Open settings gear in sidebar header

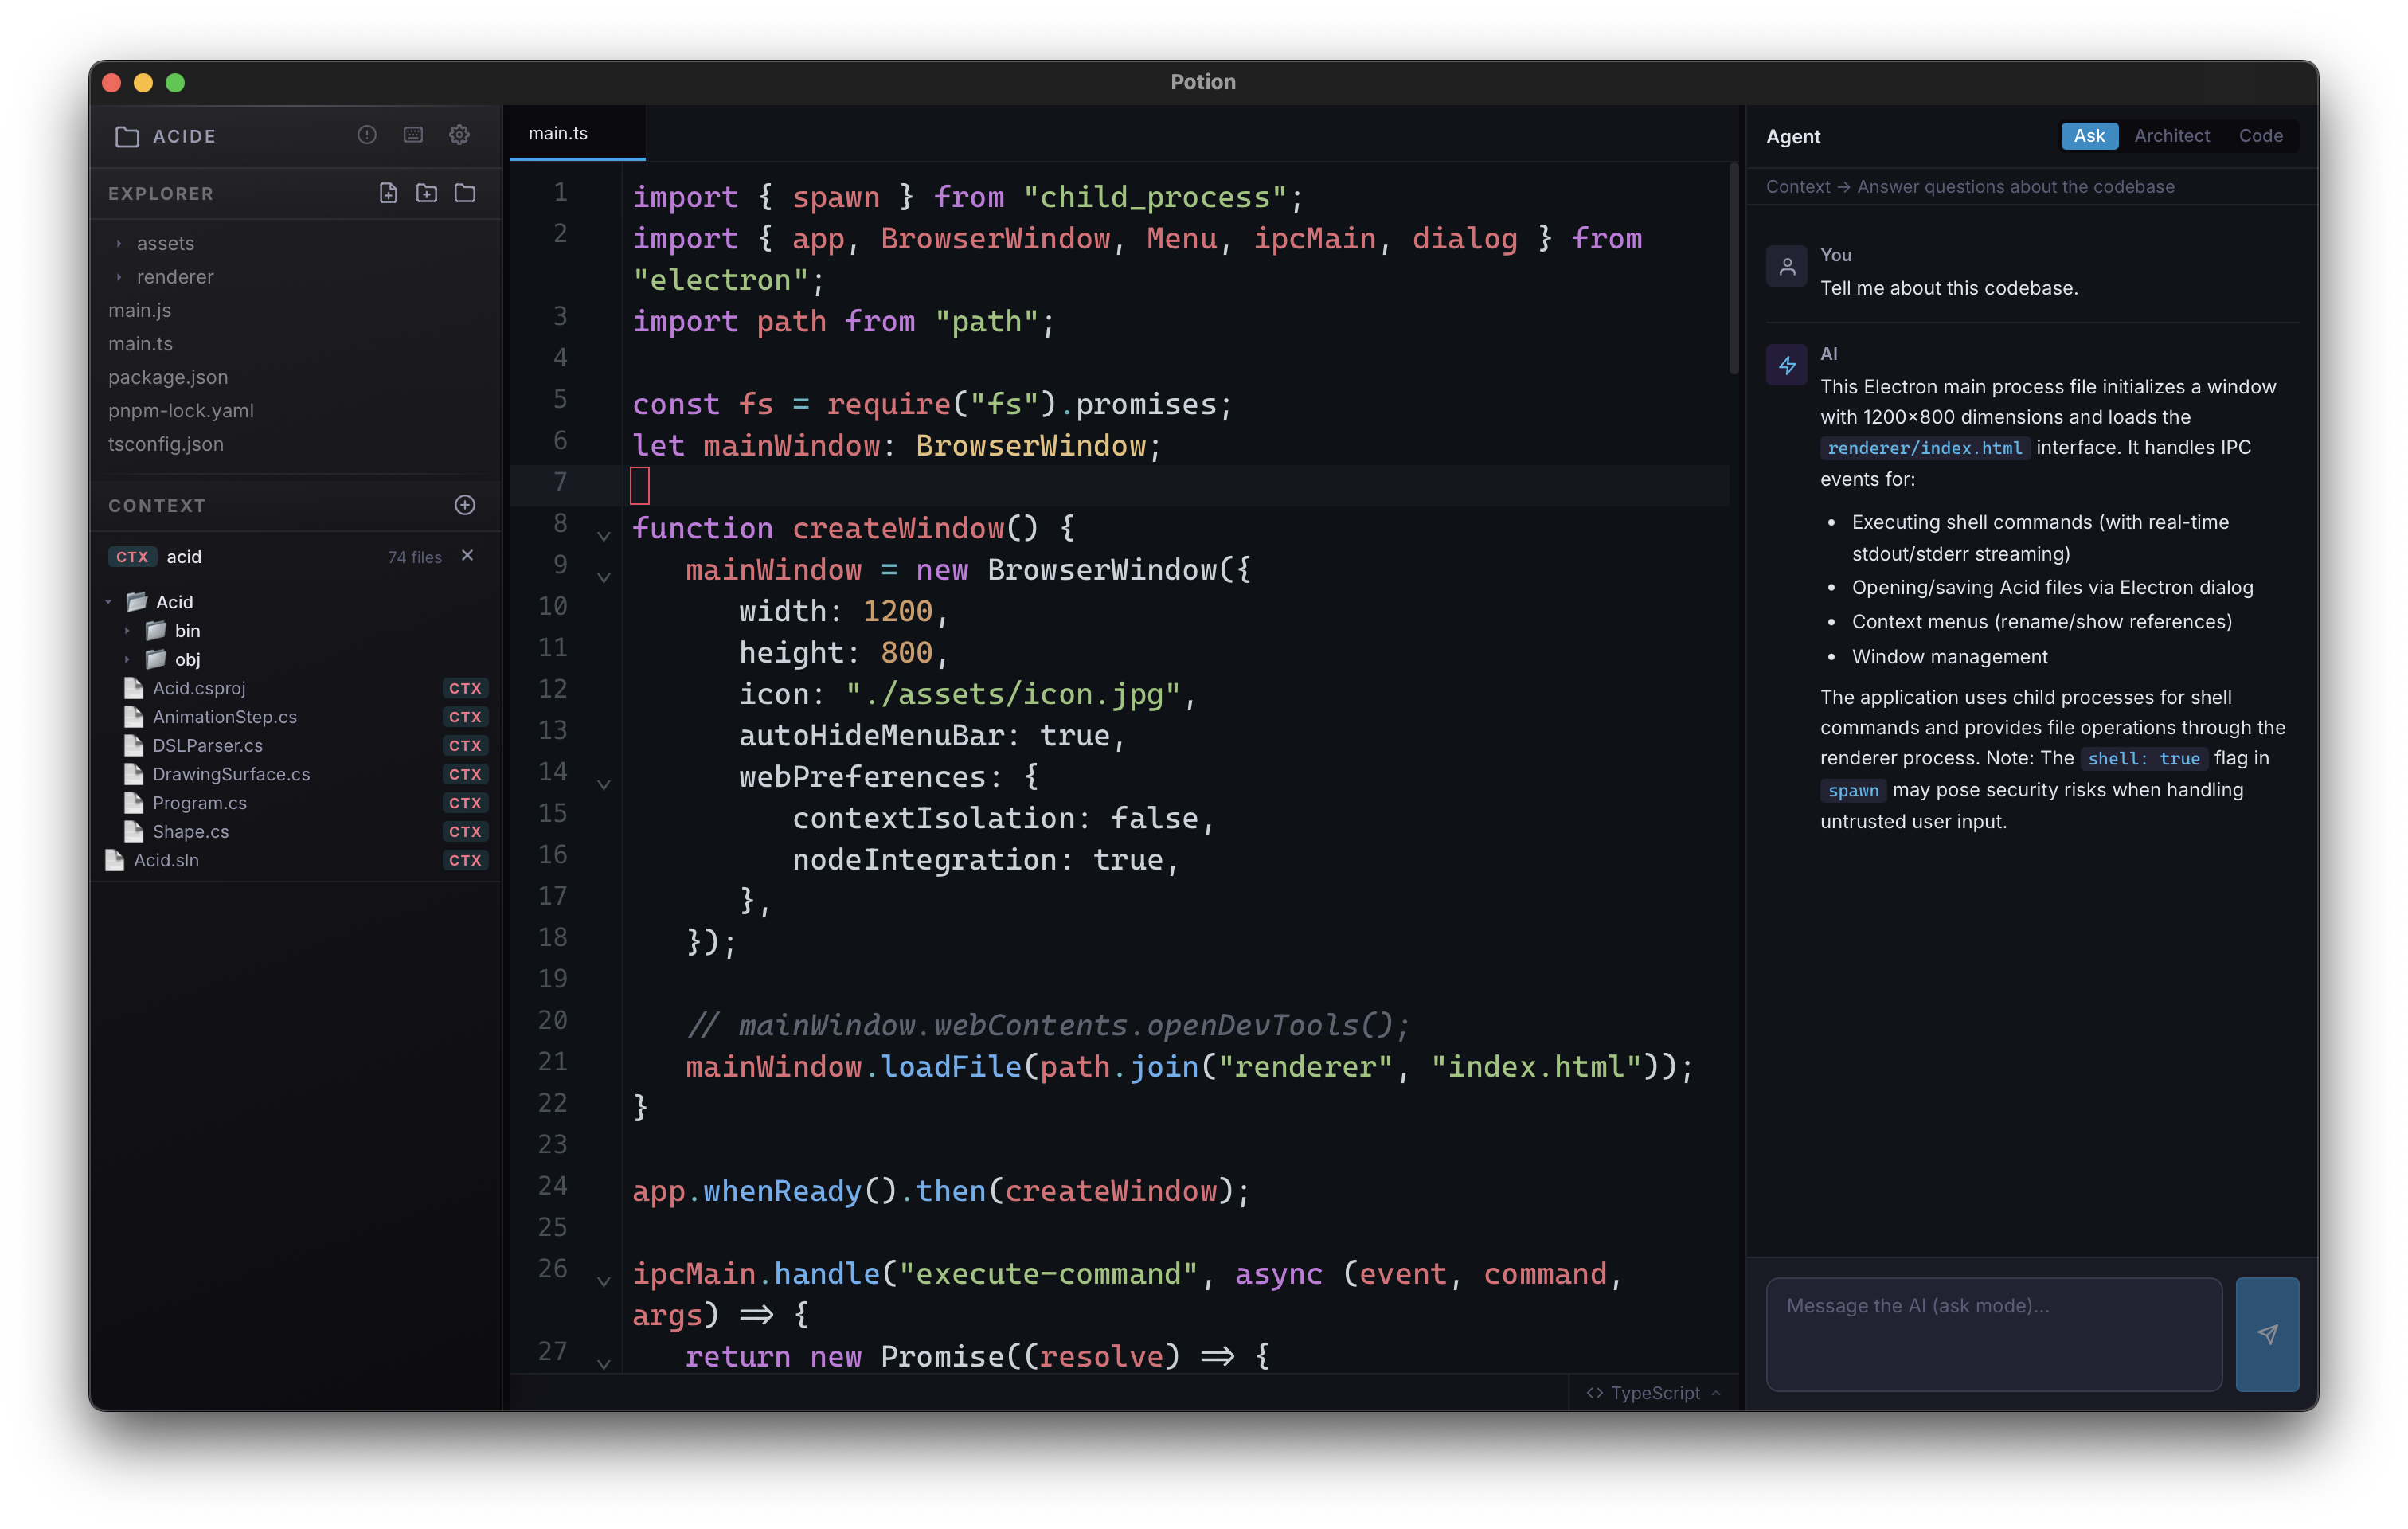[x=459, y=135]
